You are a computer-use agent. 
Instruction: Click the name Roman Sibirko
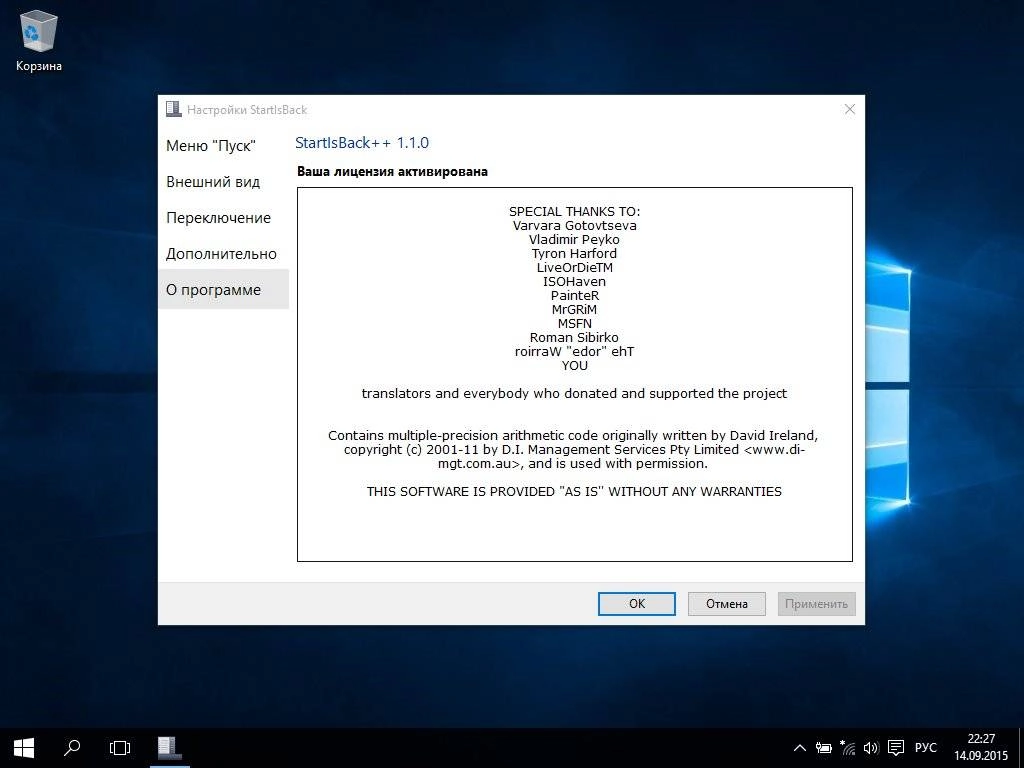[575, 338]
